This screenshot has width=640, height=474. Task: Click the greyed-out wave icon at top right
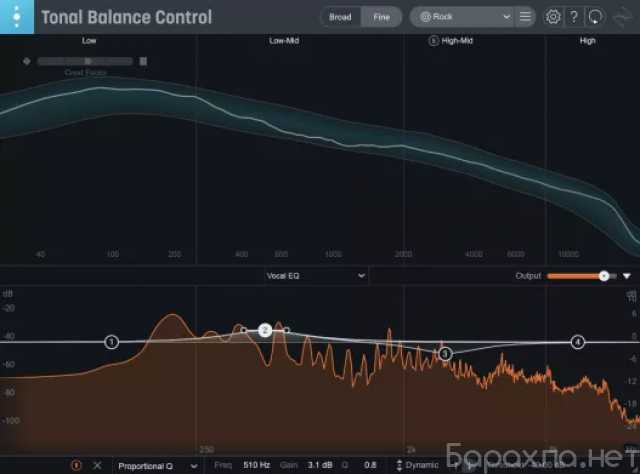point(622,18)
